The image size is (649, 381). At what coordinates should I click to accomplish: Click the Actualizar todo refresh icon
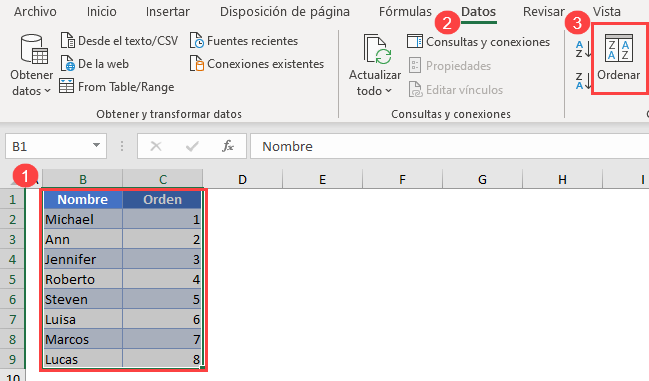pos(377,49)
